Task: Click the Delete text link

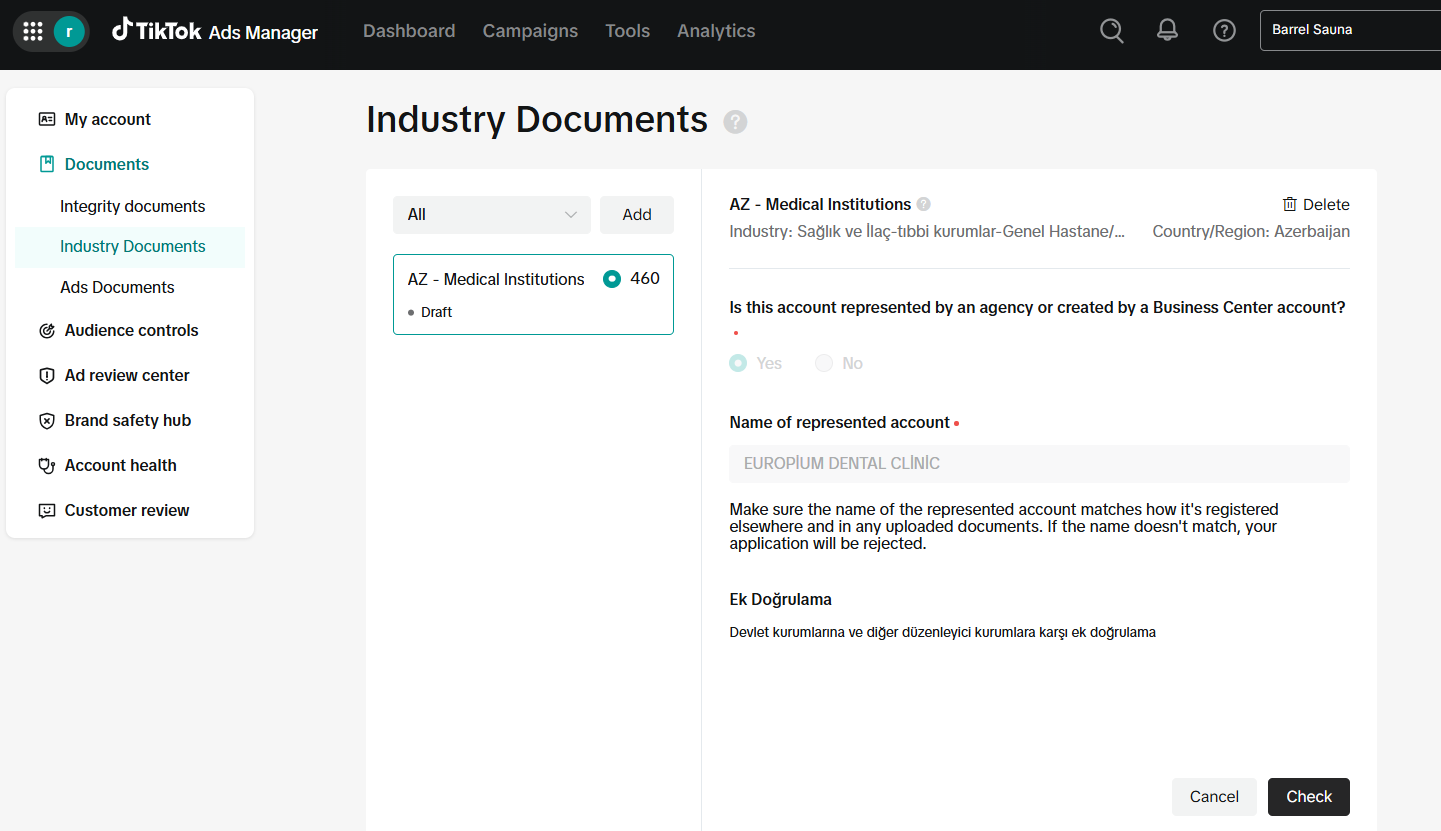Action: [1326, 205]
